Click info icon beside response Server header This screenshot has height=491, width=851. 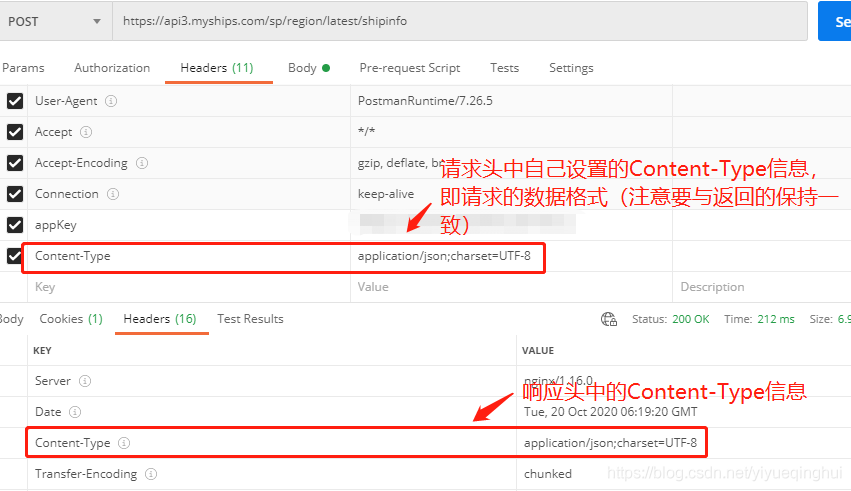click(x=85, y=381)
